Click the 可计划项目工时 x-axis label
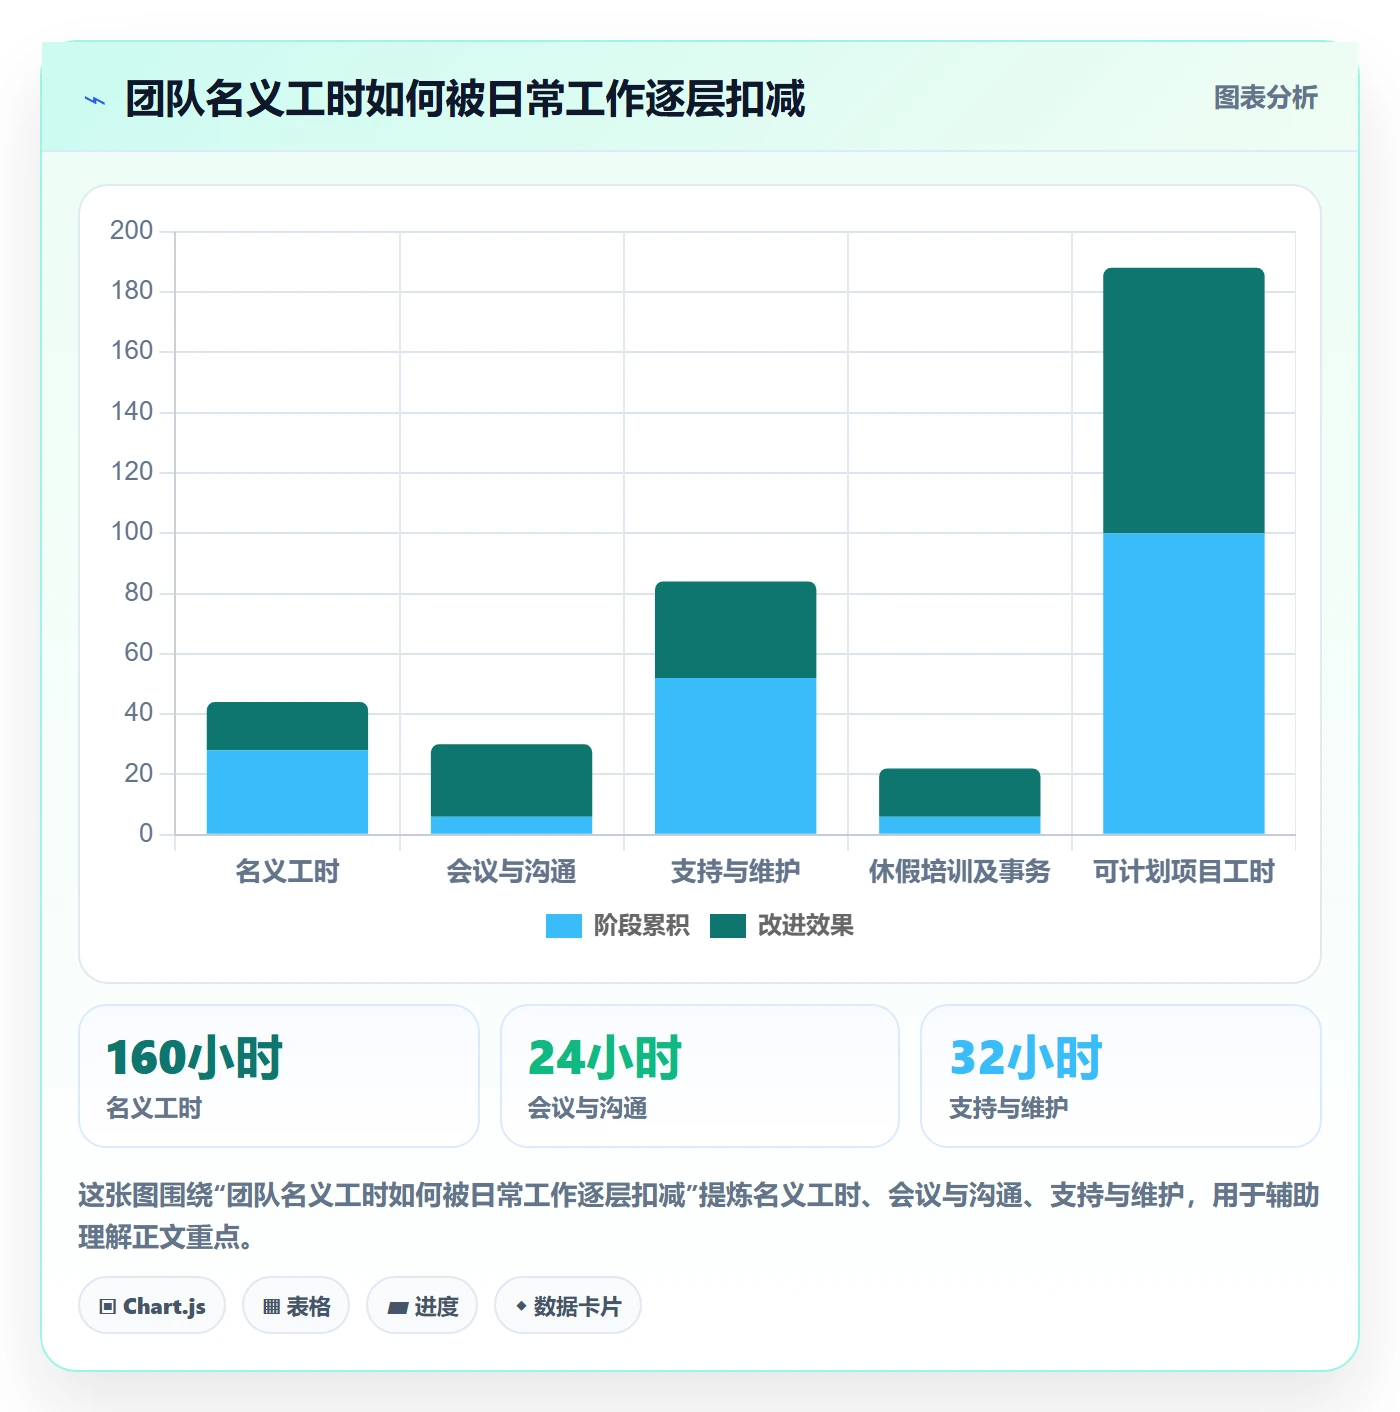The image size is (1400, 1412). 1183,872
